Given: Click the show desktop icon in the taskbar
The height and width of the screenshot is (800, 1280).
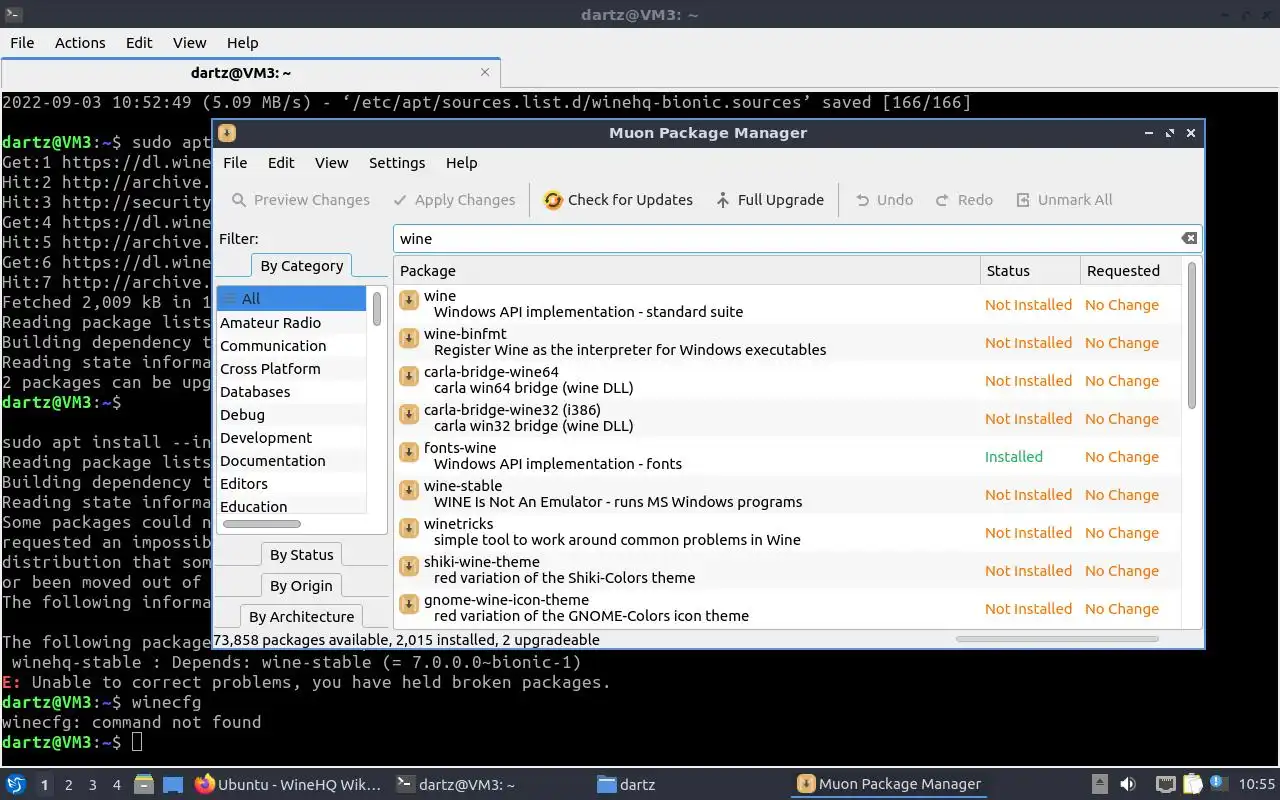Looking at the screenshot, I should 173,785.
